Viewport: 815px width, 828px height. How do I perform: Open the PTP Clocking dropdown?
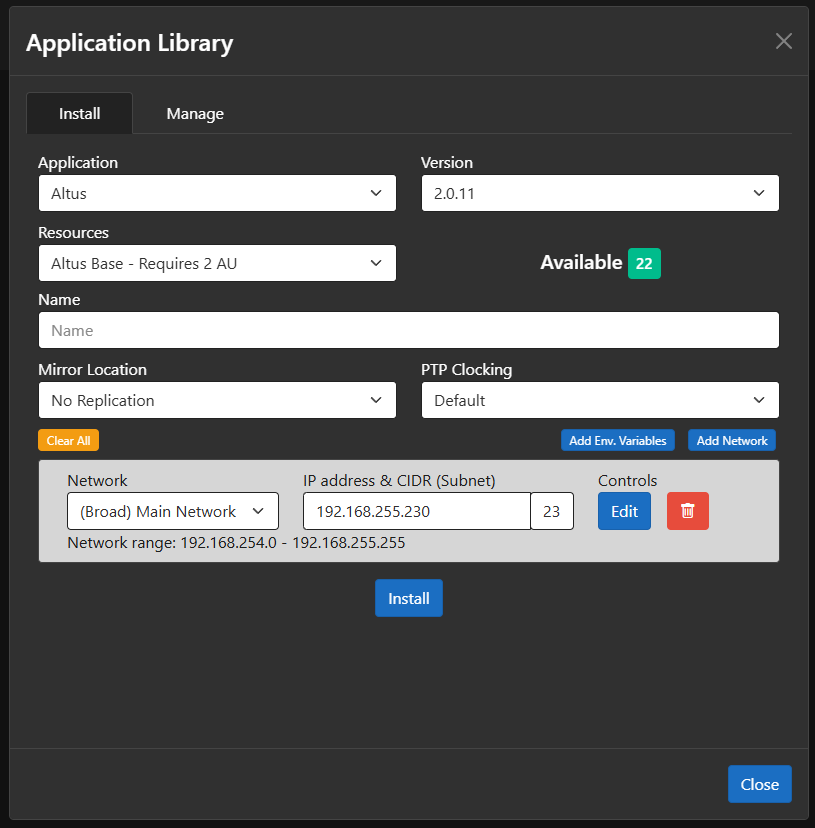599,400
